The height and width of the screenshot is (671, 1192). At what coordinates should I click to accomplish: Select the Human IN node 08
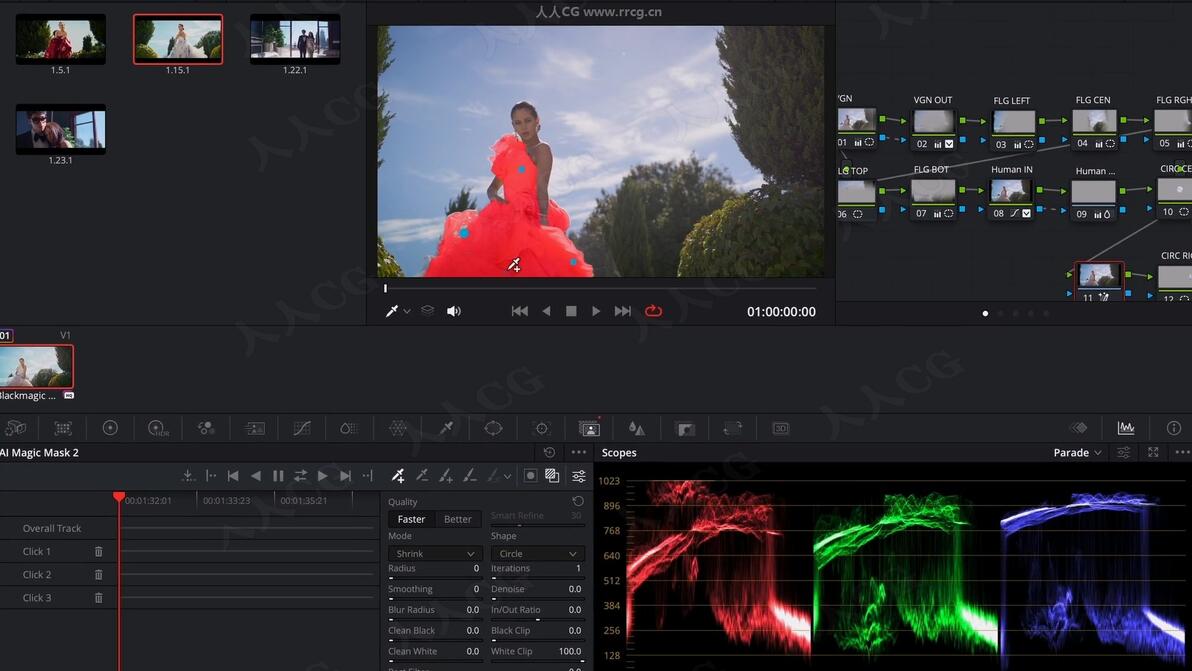point(1012,191)
